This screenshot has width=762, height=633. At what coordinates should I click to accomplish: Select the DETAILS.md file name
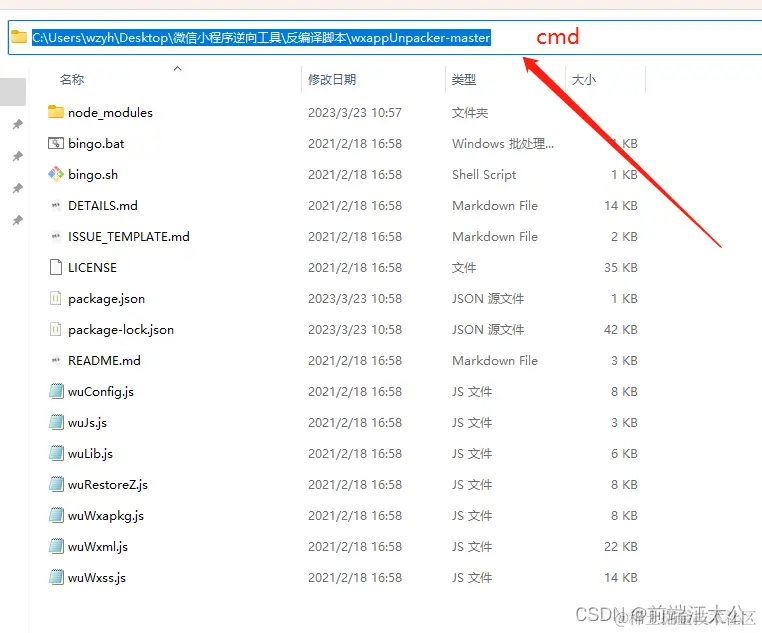(103, 205)
